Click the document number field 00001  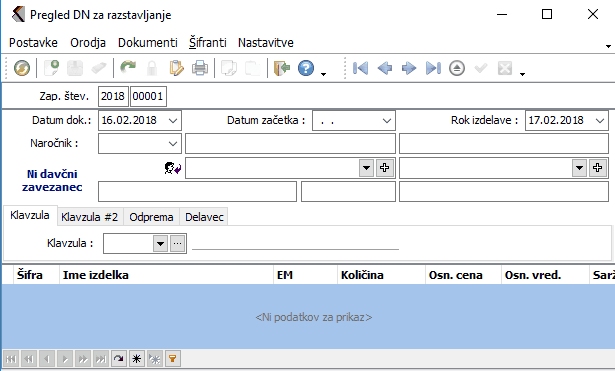coord(148,96)
